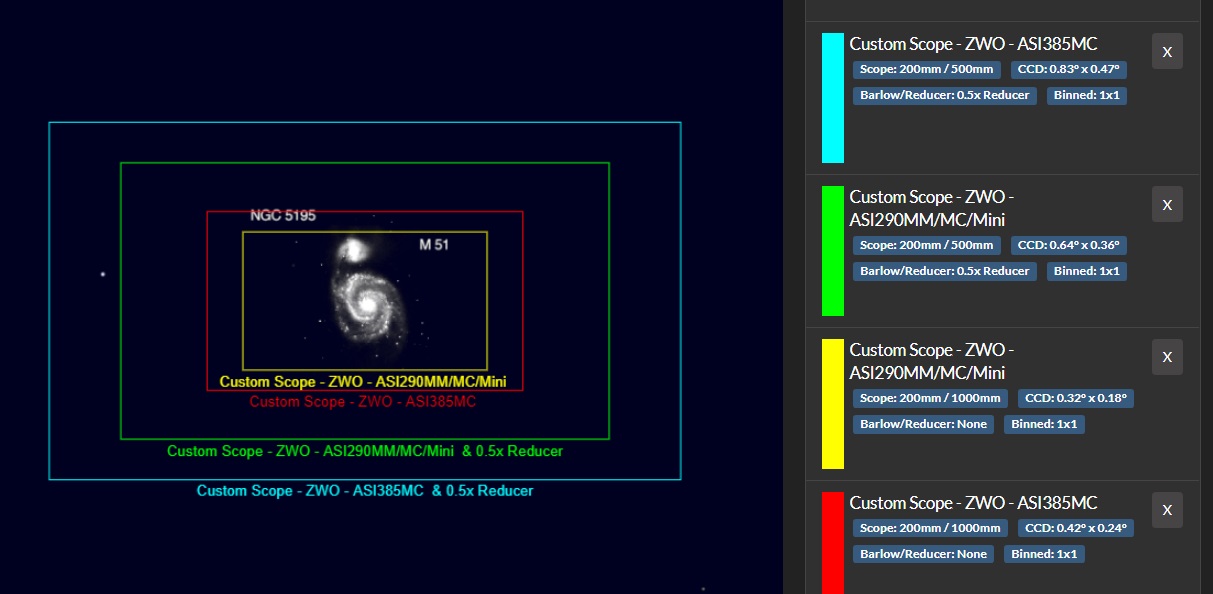This screenshot has height=594, width=1213.
Task: Click the yellow entry's 'Scope: 200mm / 1000mm' badge
Action: click(x=931, y=398)
